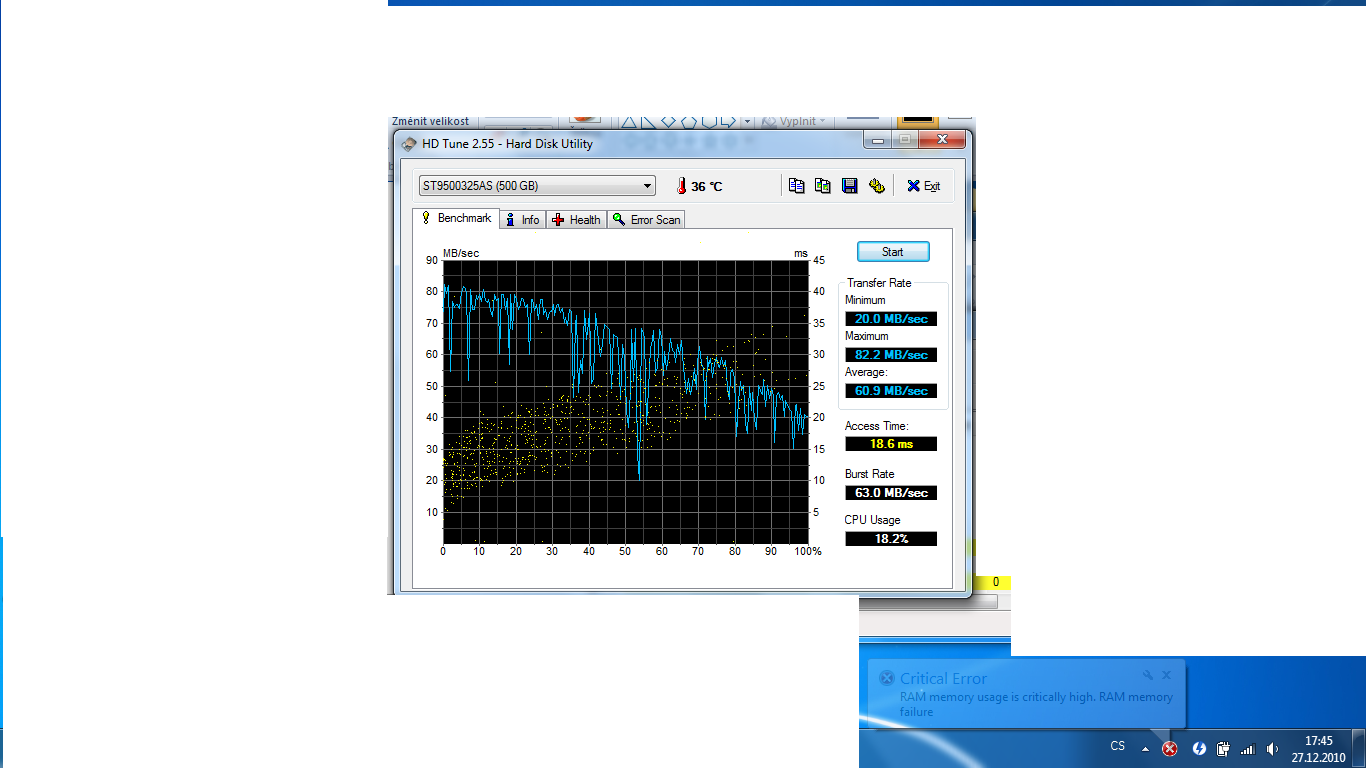Open the shapes gallery dropdown arrow behind HD Tune
The height and width of the screenshot is (768, 1366).
pyautogui.click(x=747, y=122)
